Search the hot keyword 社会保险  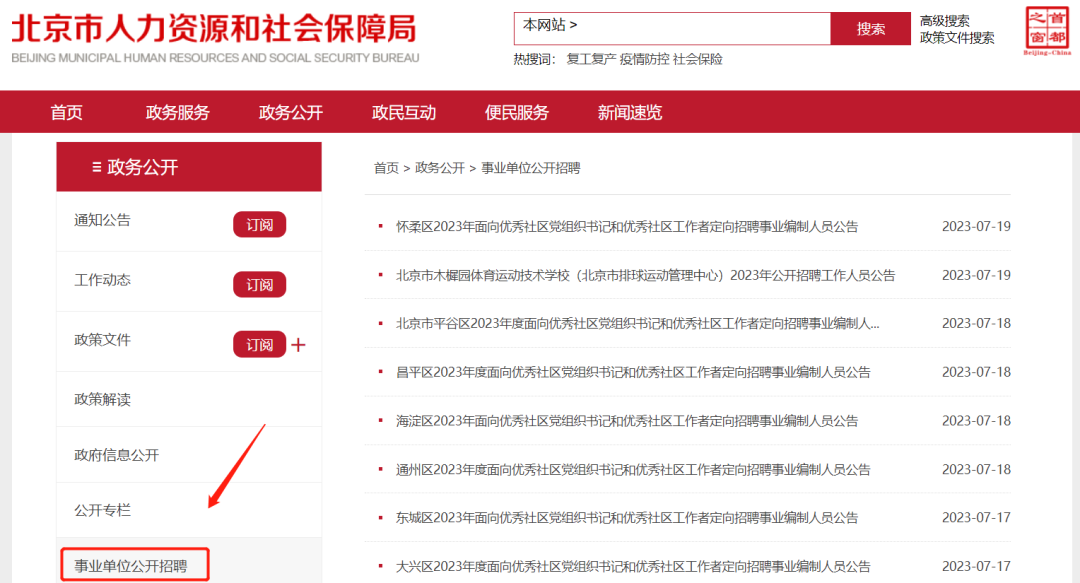click(698, 59)
